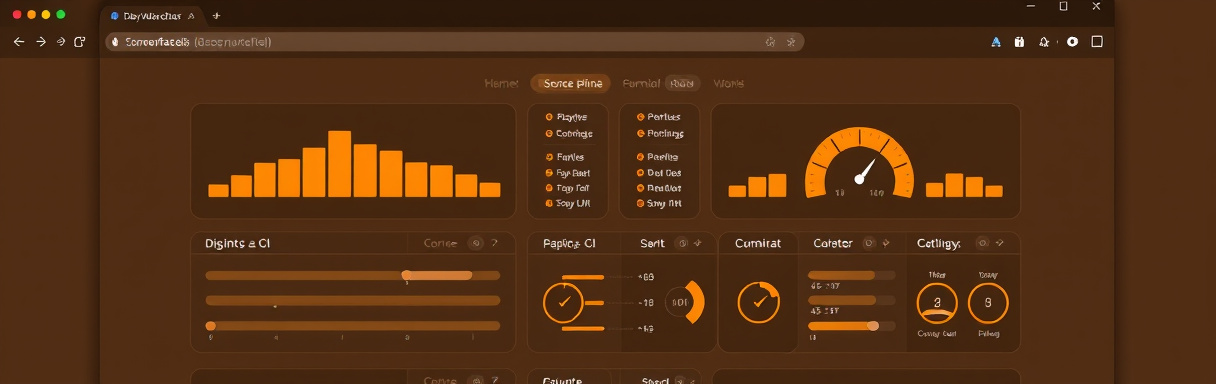Click the circular dial labeled 8 under Cetlingy
This screenshot has width=1216, height=384.
click(x=988, y=302)
